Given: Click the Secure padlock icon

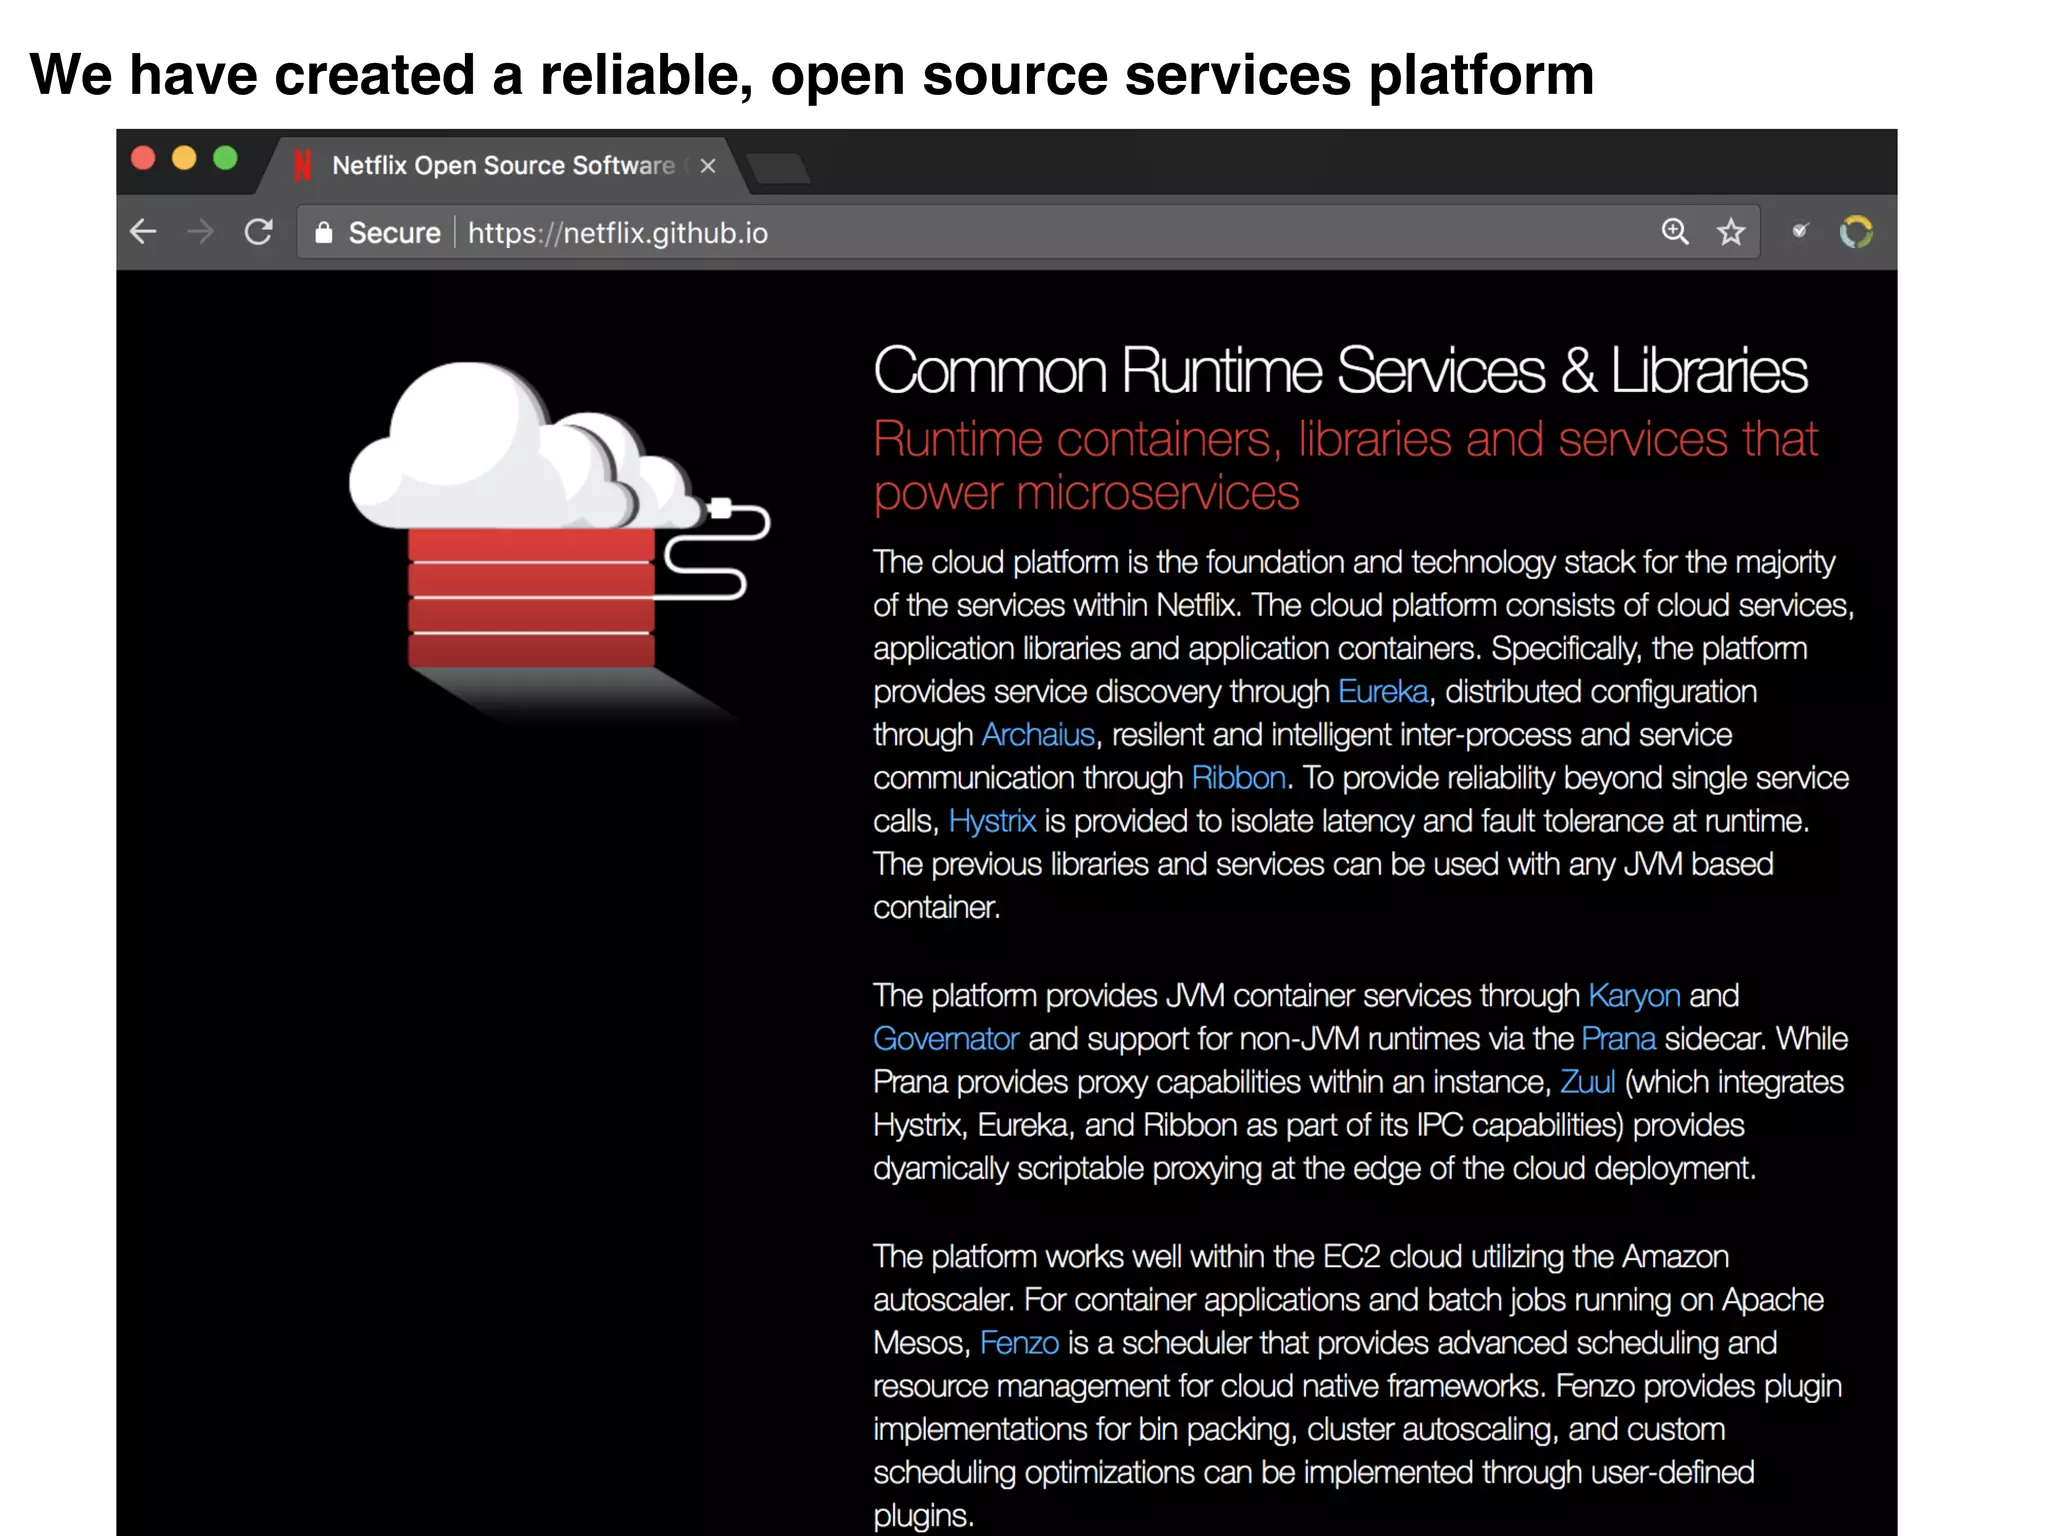Looking at the screenshot, I should coord(323,233).
